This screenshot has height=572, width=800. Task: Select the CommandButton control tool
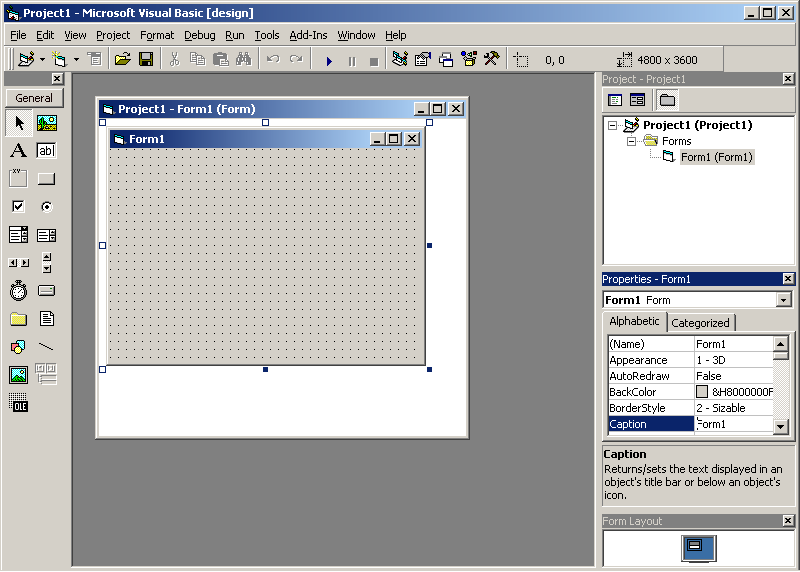[46, 179]
